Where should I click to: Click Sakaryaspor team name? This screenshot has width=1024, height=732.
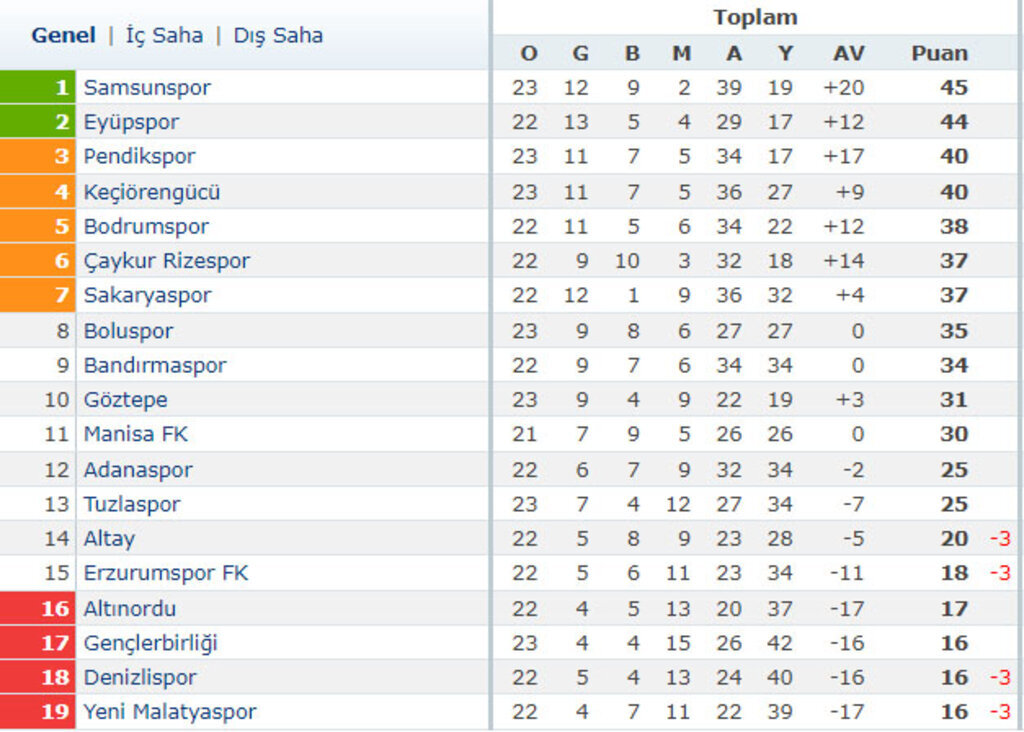(x=147, y=296)
